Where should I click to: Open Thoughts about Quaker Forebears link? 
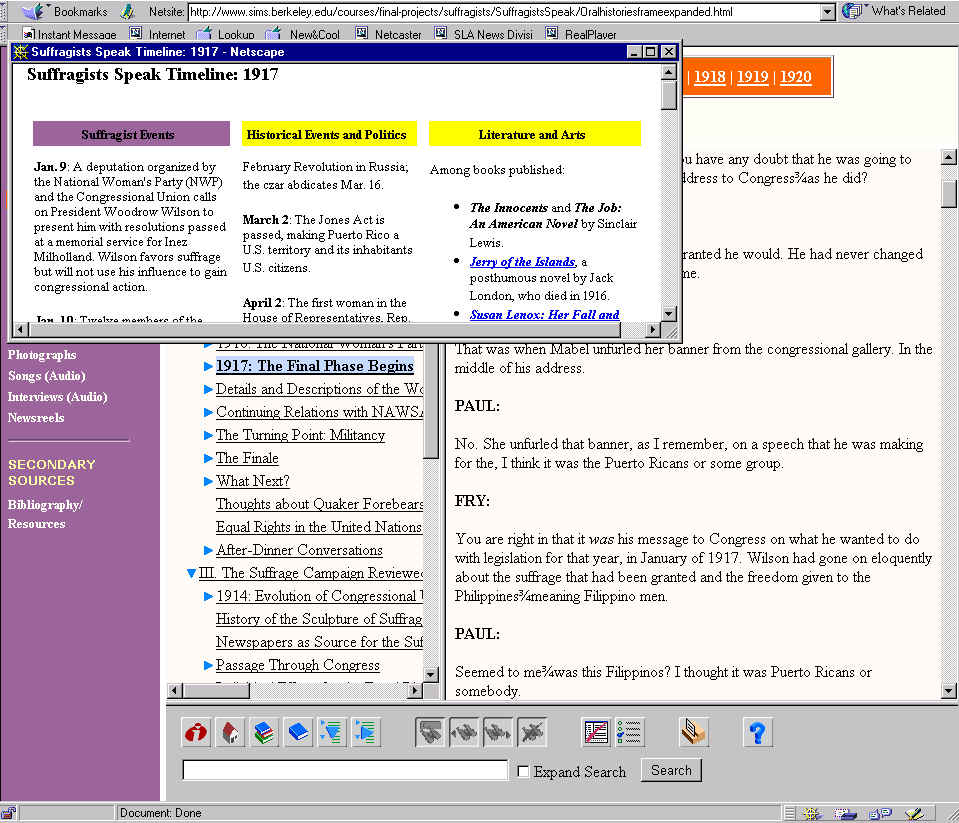[319, 504]
